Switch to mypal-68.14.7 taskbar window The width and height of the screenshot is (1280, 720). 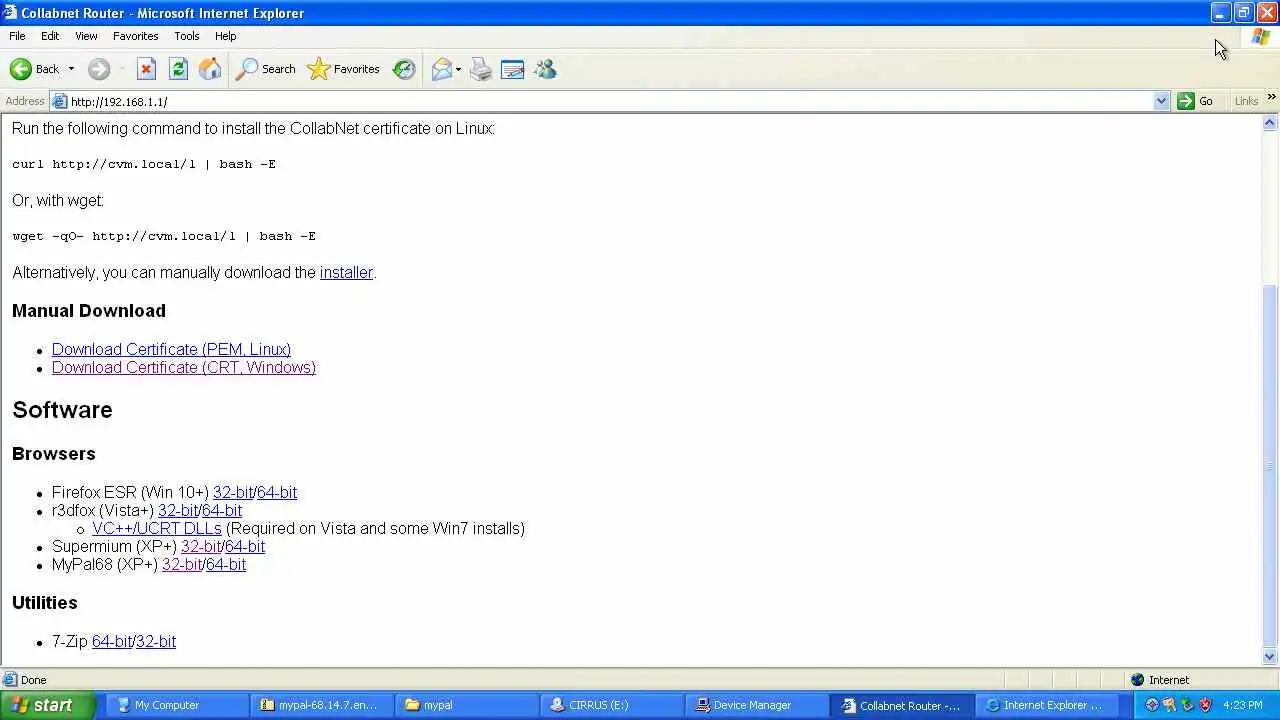320,705
